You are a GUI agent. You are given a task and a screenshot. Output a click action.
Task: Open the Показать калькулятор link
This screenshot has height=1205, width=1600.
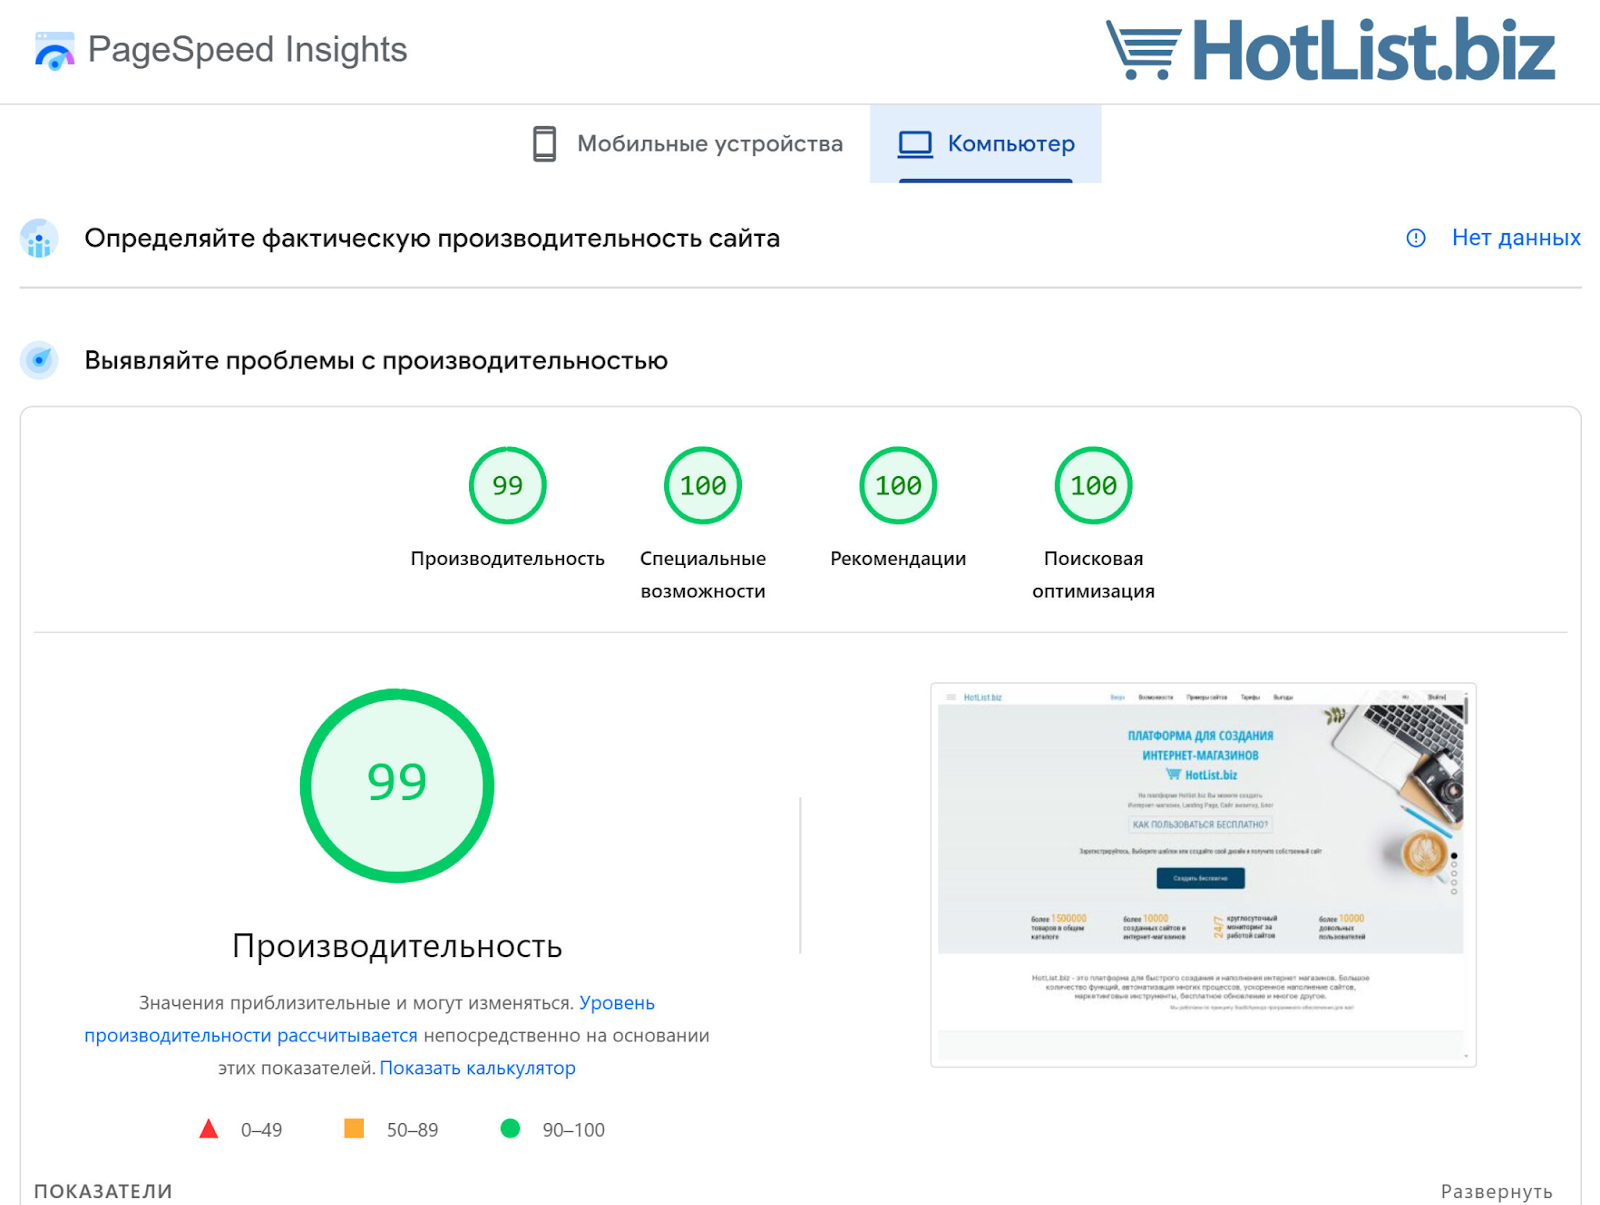tap(477, 1068)
